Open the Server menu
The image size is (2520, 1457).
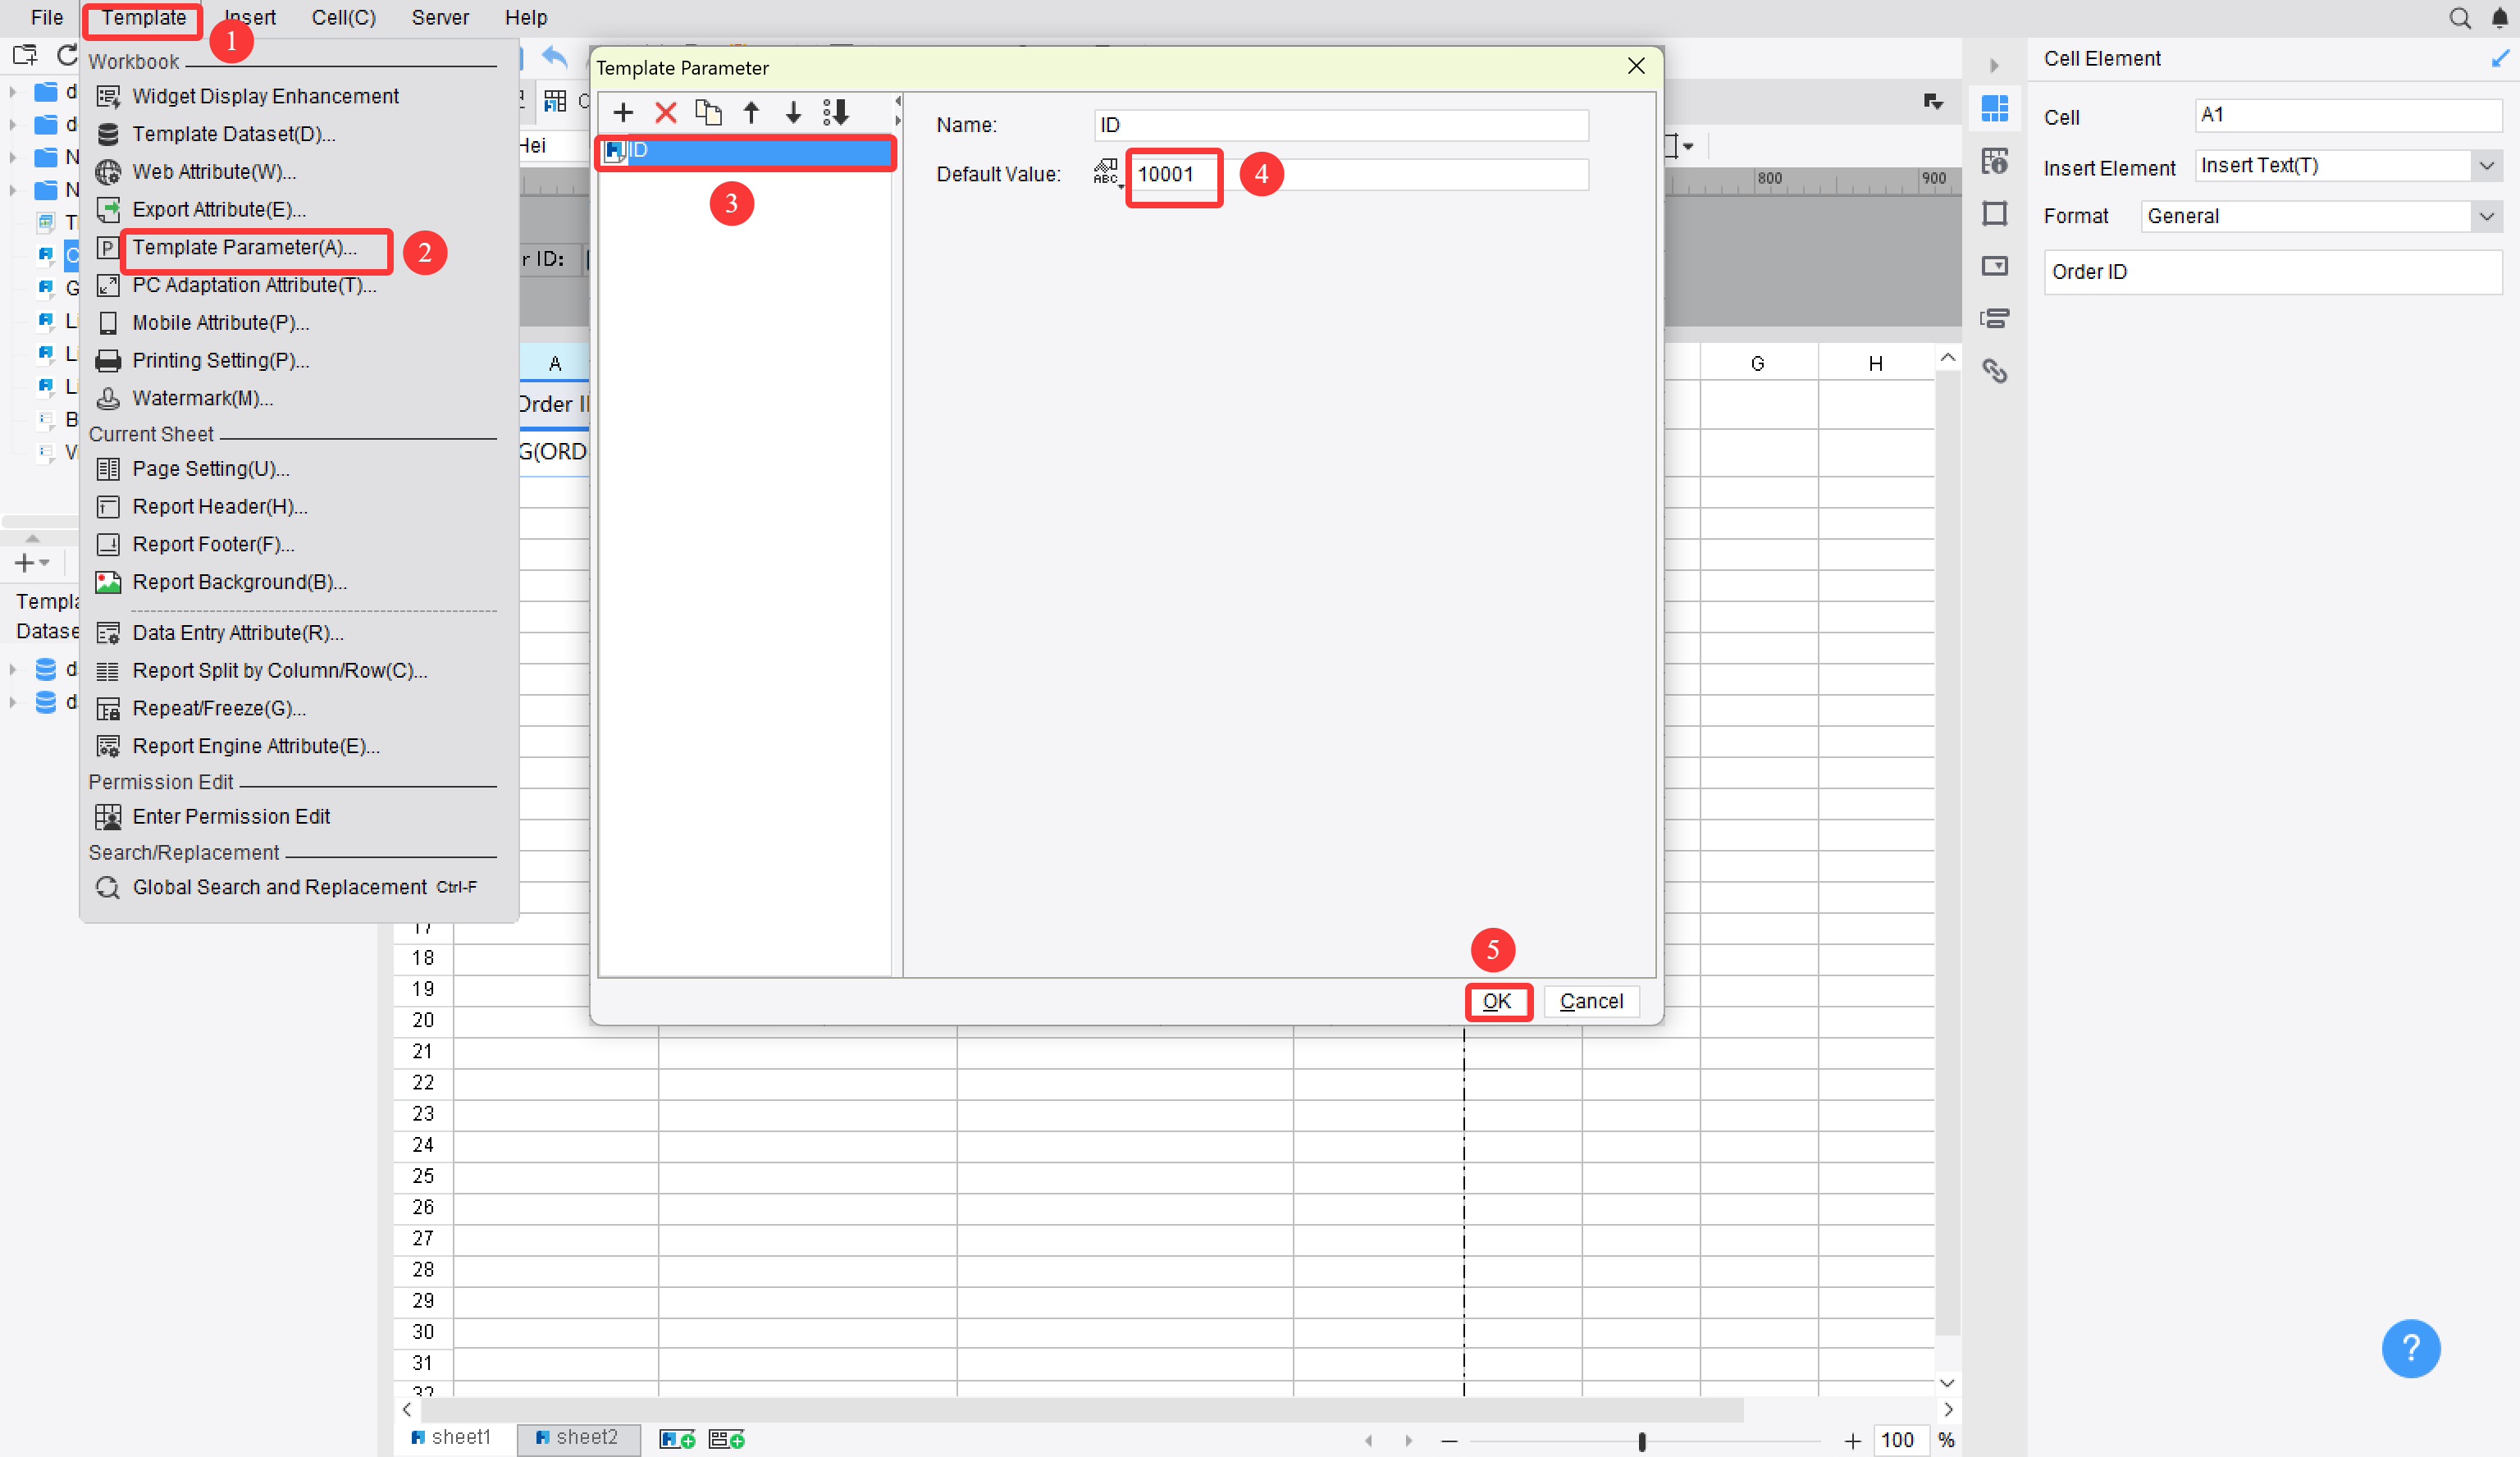(439, 17)
